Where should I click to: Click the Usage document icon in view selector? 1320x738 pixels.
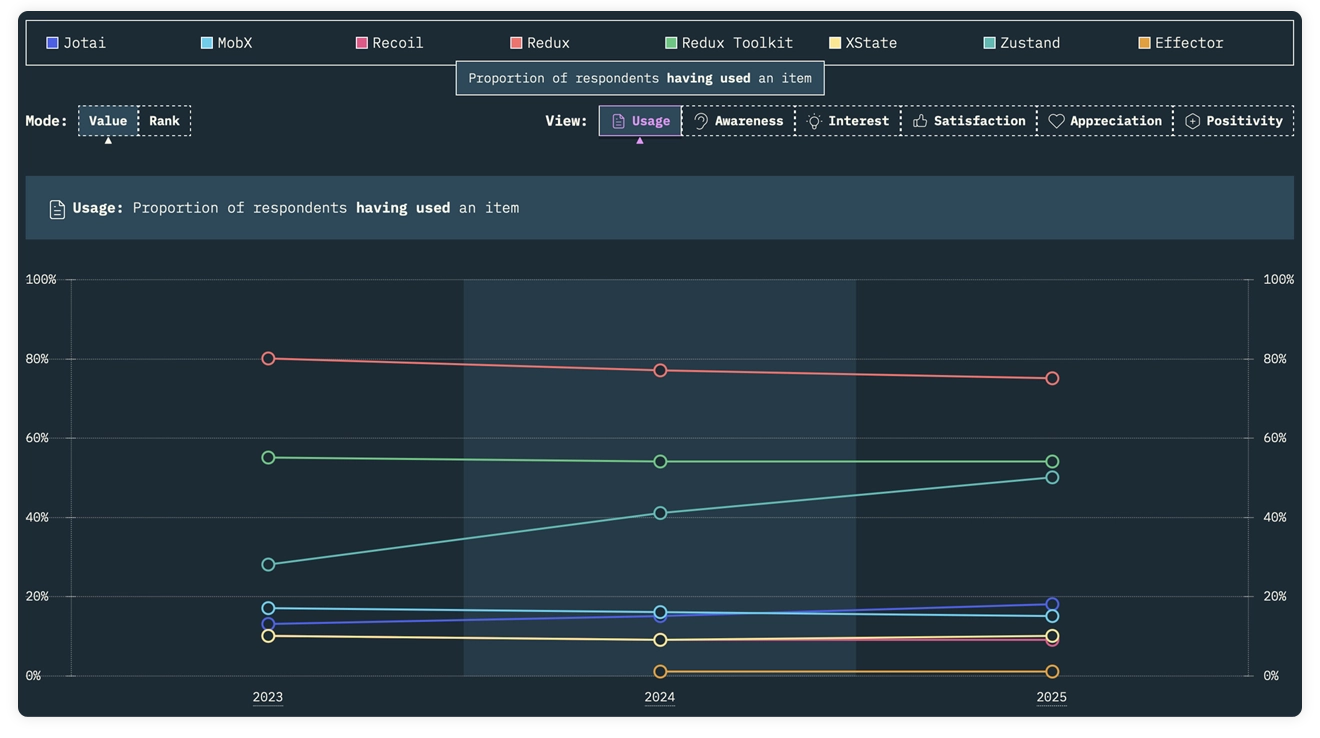[x=618, y=121]
